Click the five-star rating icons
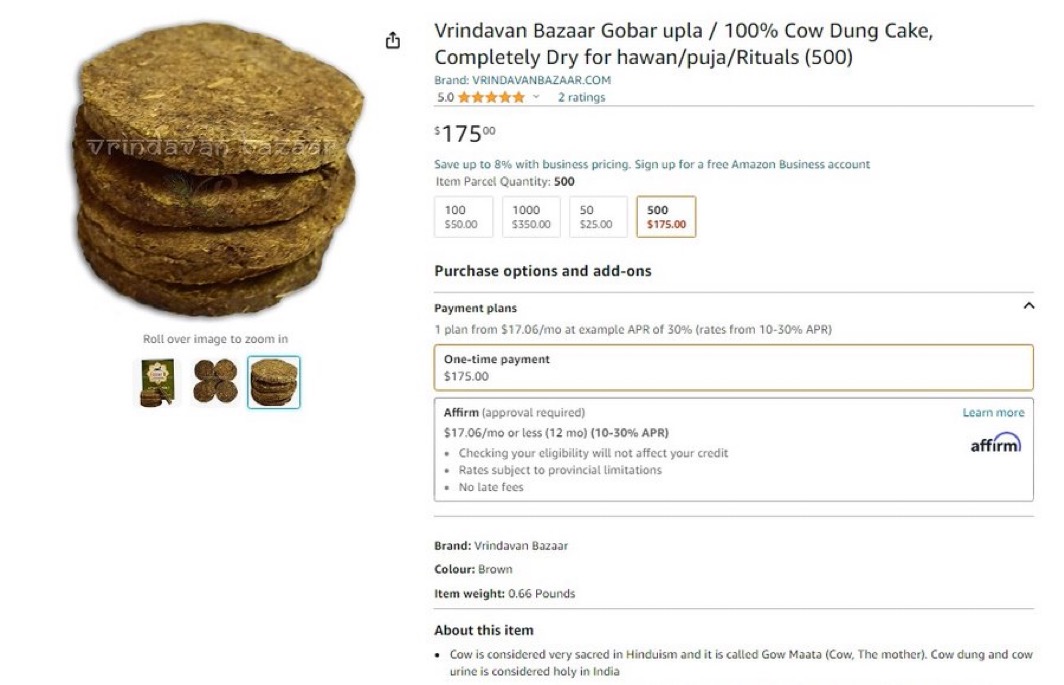This screenshot has height=685, width=1064. coord(491,97)
